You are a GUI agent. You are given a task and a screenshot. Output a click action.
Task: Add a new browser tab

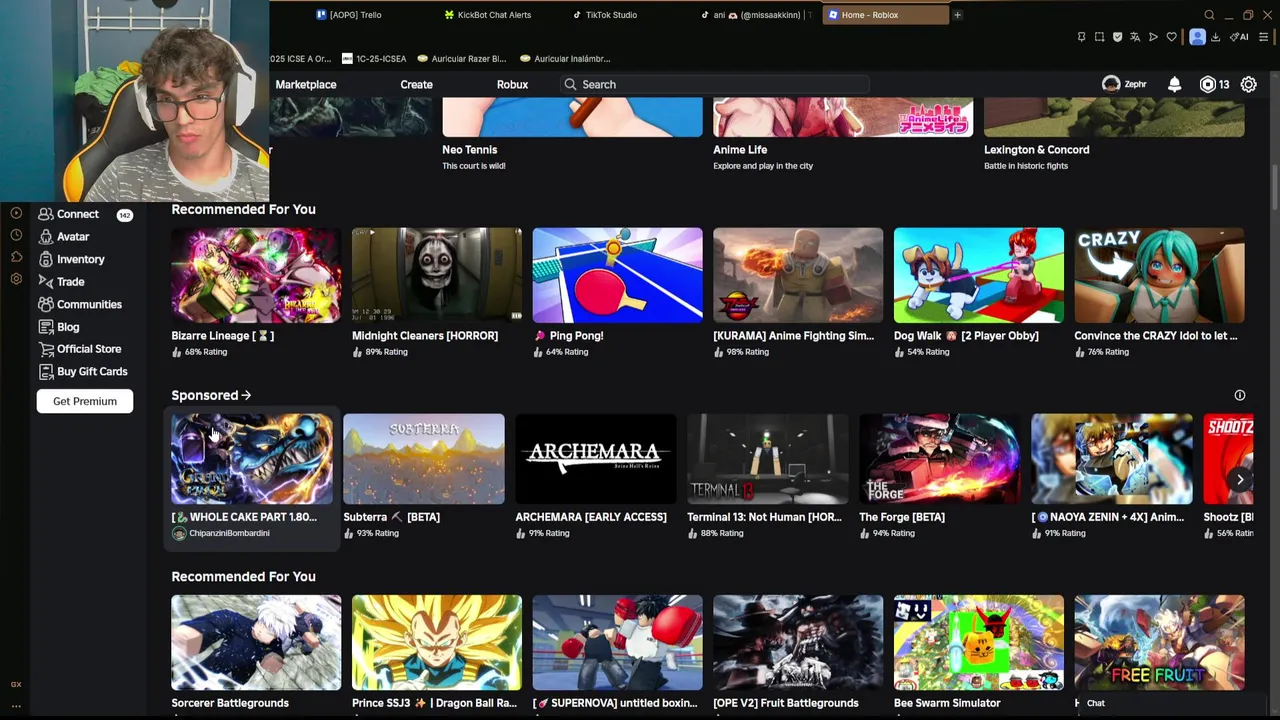957,15
